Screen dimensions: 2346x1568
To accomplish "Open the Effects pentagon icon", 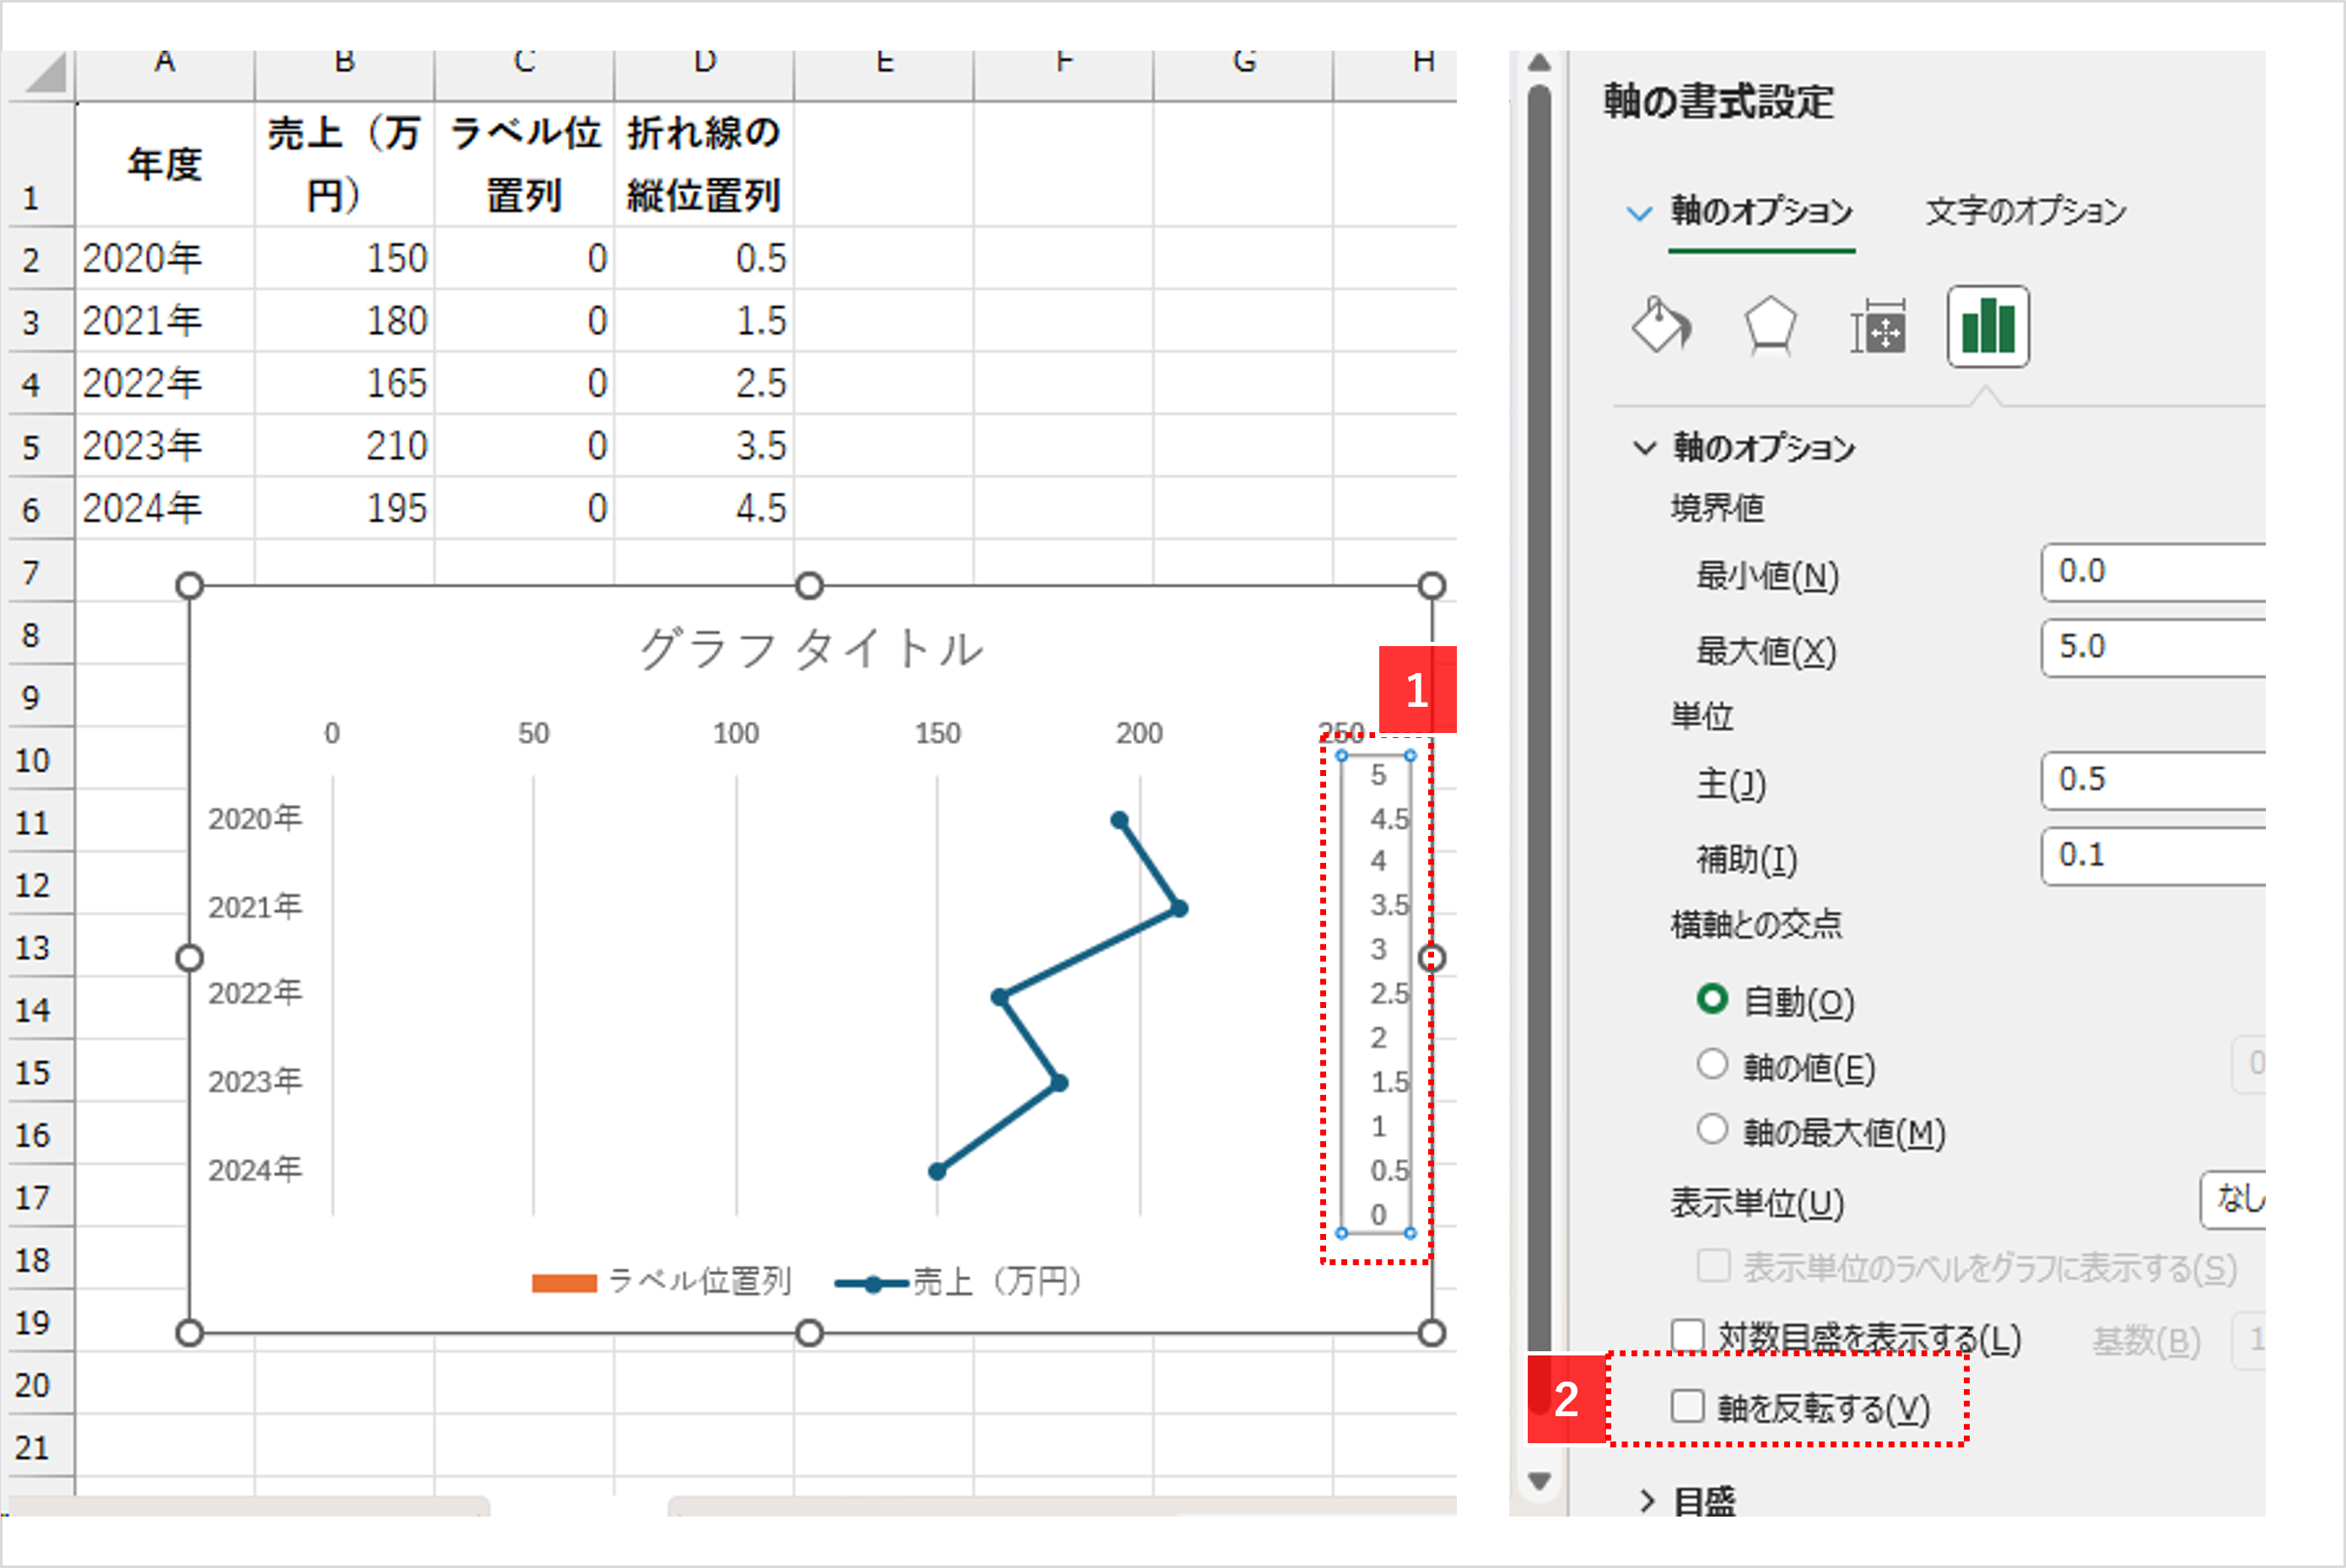I will (1770, 325).
